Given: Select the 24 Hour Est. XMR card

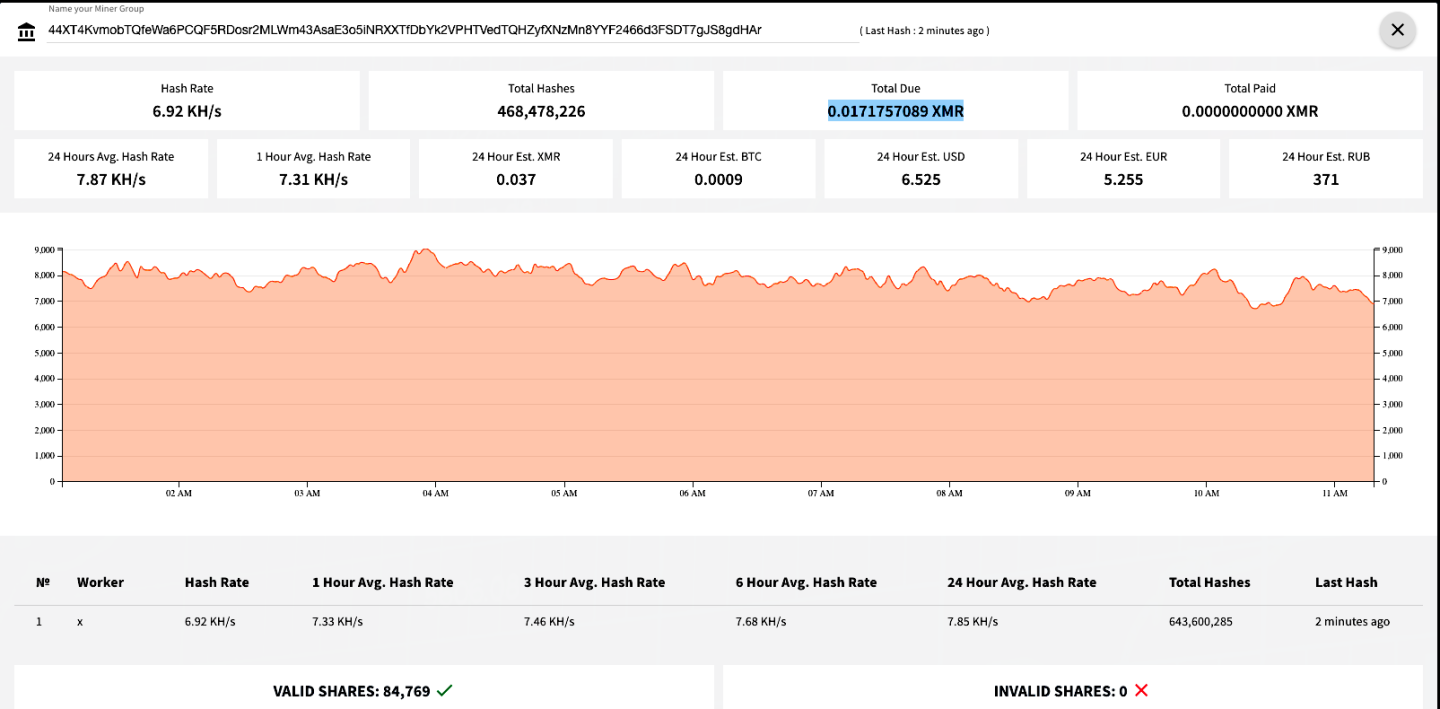Looking at the screenshot, I should [515, 168].
